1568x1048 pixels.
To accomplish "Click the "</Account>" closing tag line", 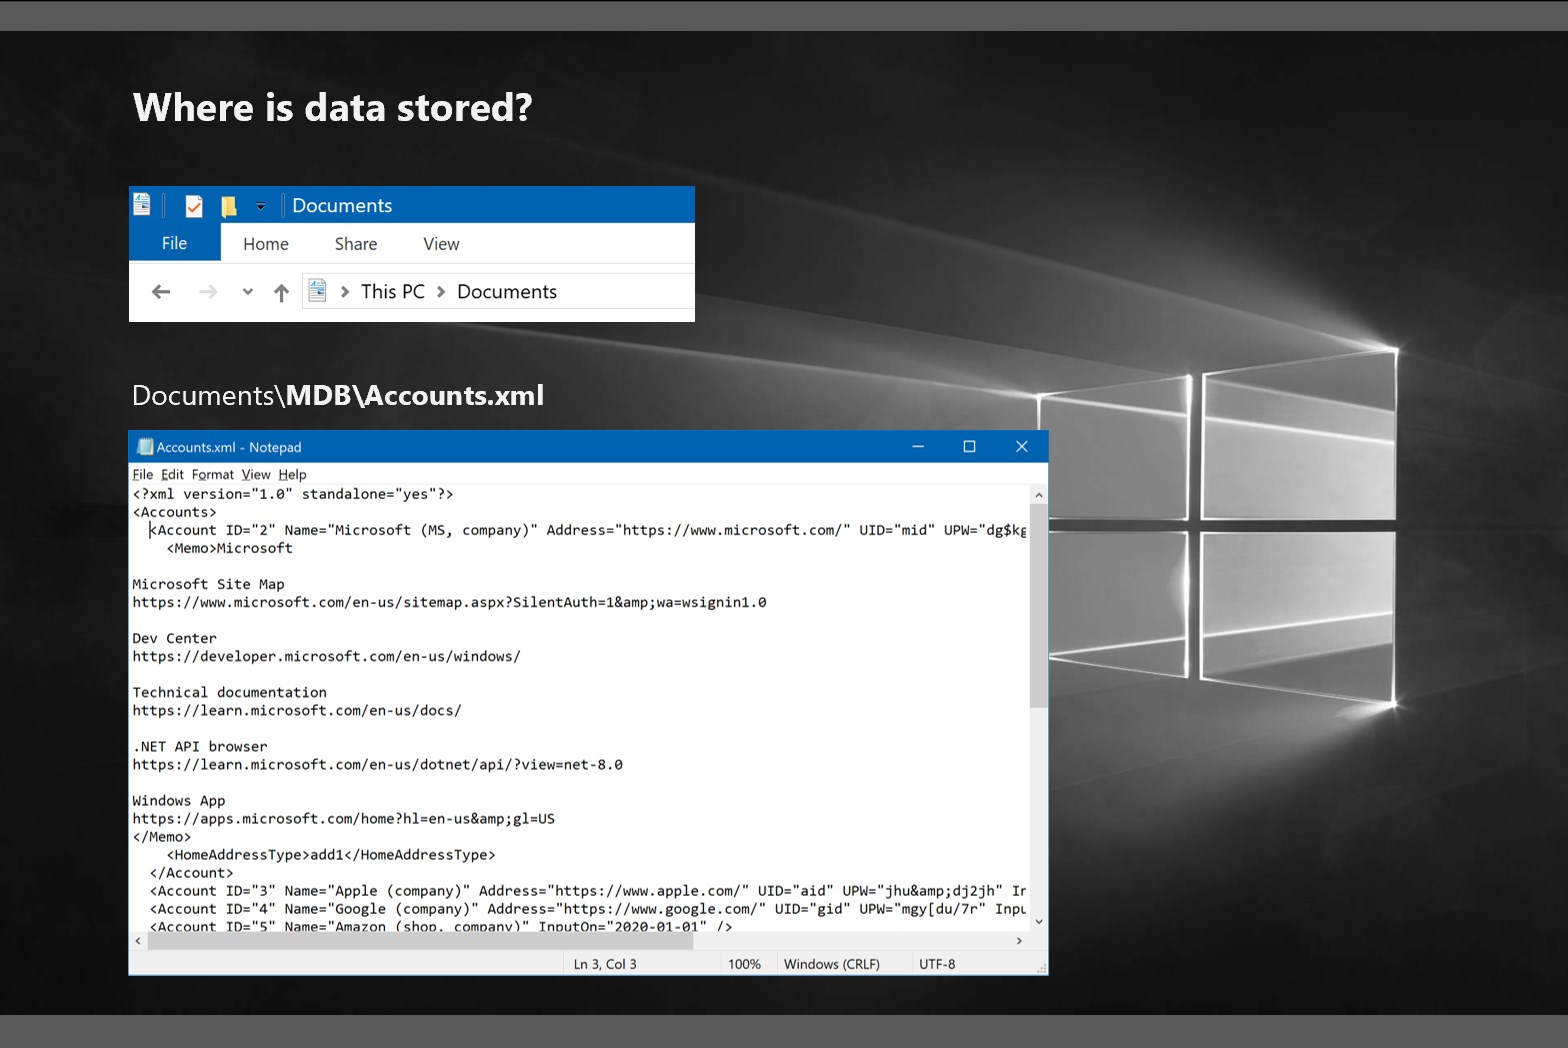I will 191,872.
